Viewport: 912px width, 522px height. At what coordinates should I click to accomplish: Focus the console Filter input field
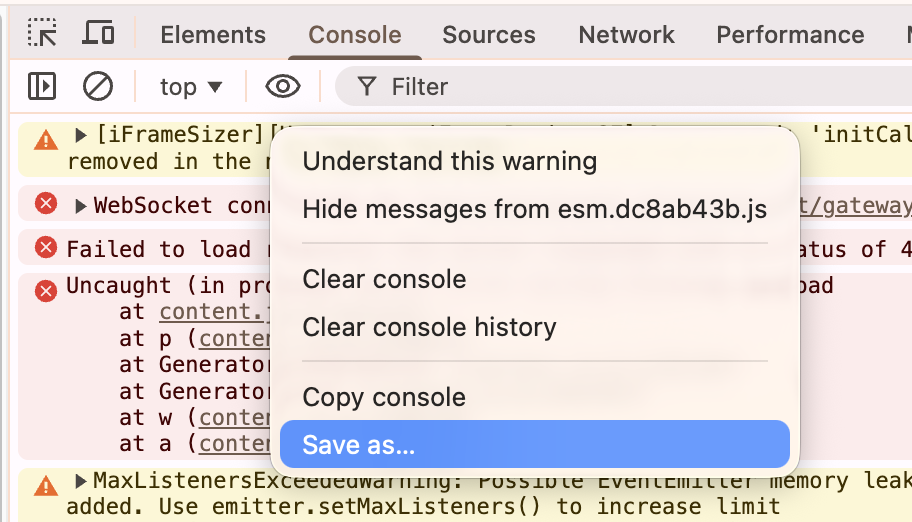point(600,87)
